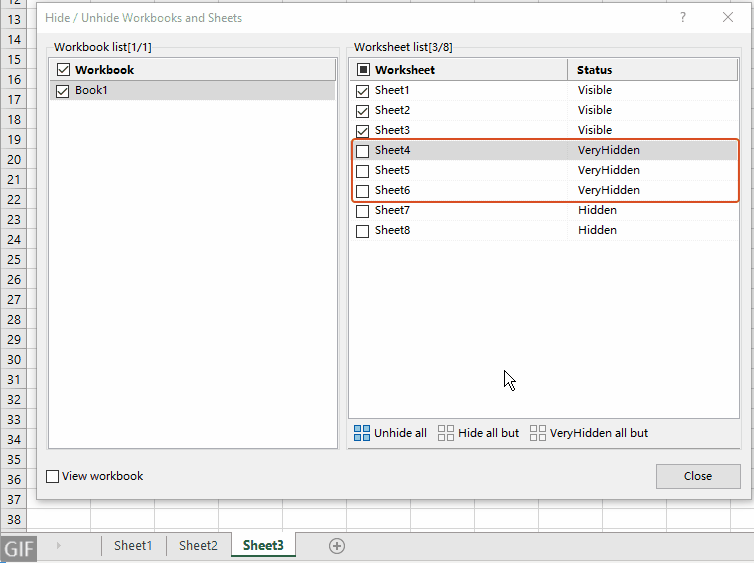Check the Sheet7 hidden sheet checkbox
Image resolution: width=754 pixels, height=563 pixels.
(x=362, y=210)
